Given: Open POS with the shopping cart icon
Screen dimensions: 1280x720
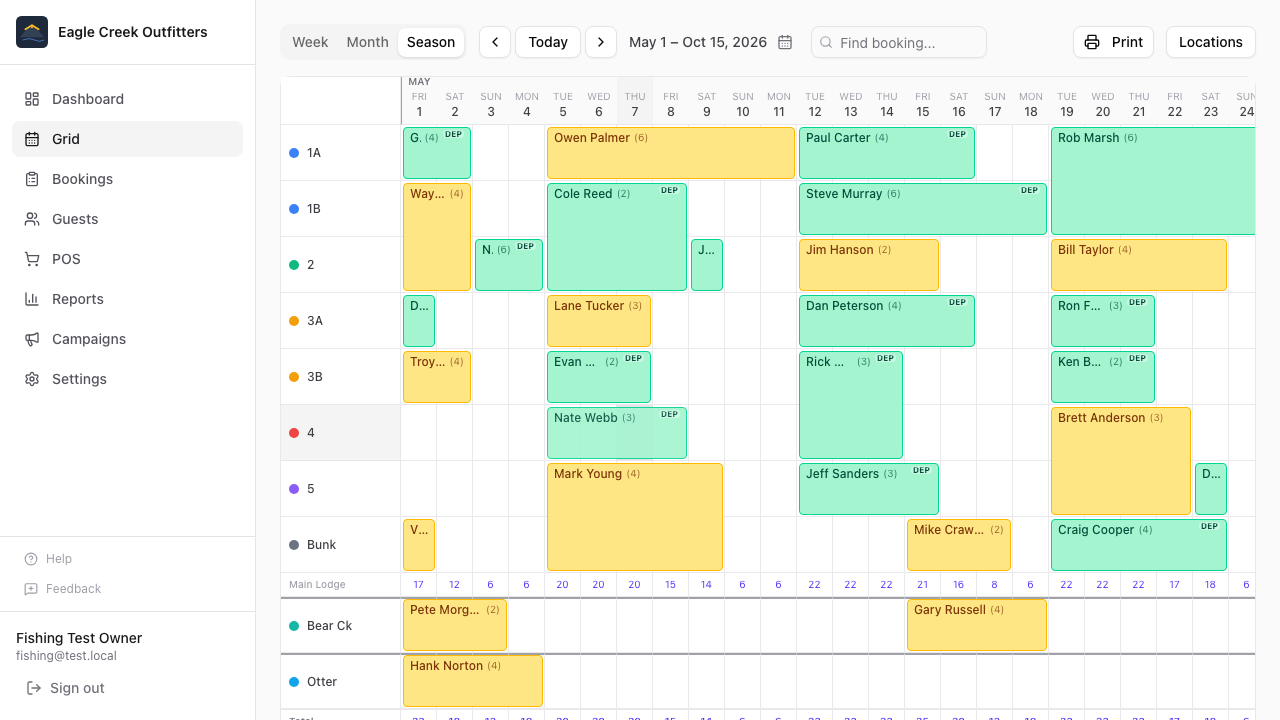Looking at the screenshot, I should [x=31, y=259].
